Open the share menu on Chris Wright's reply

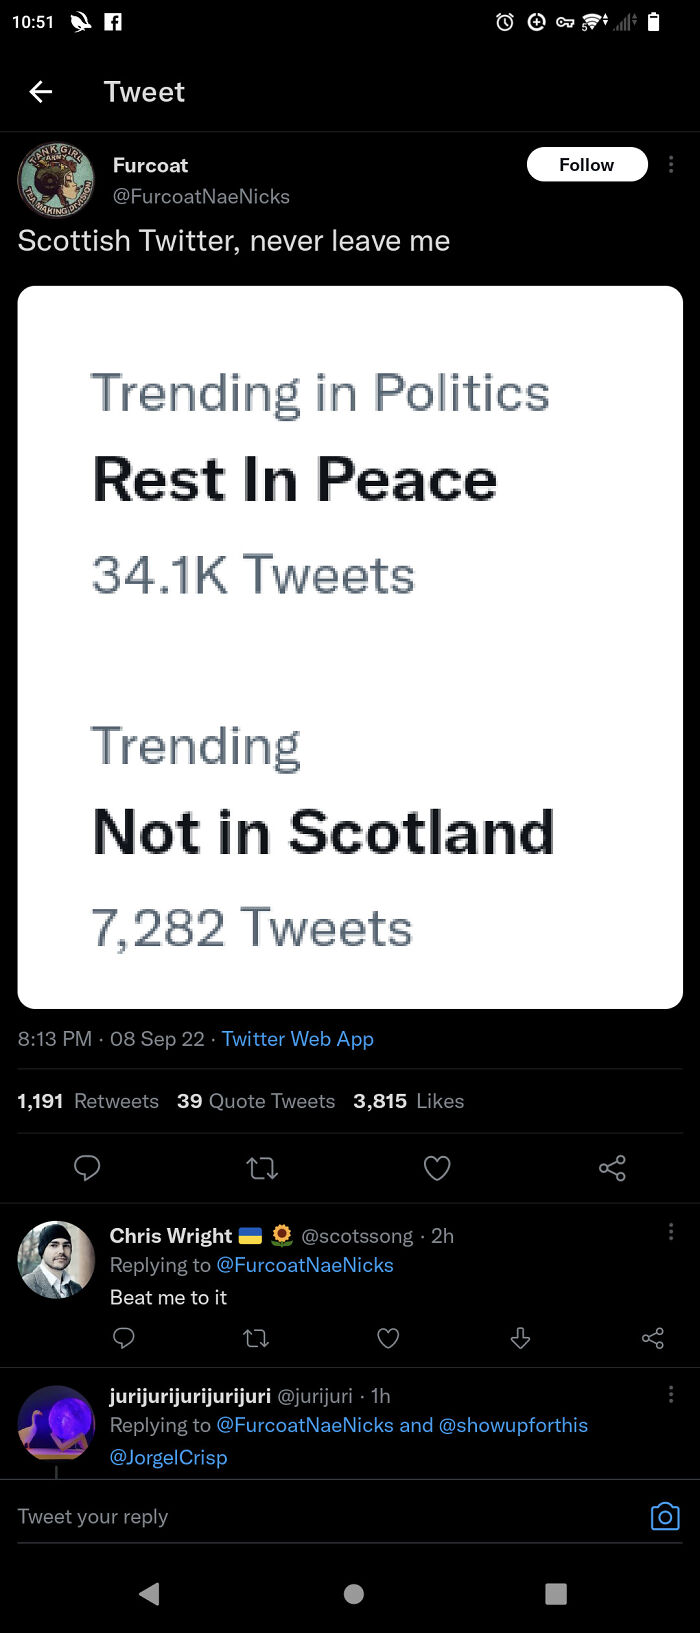[653, 1338]
